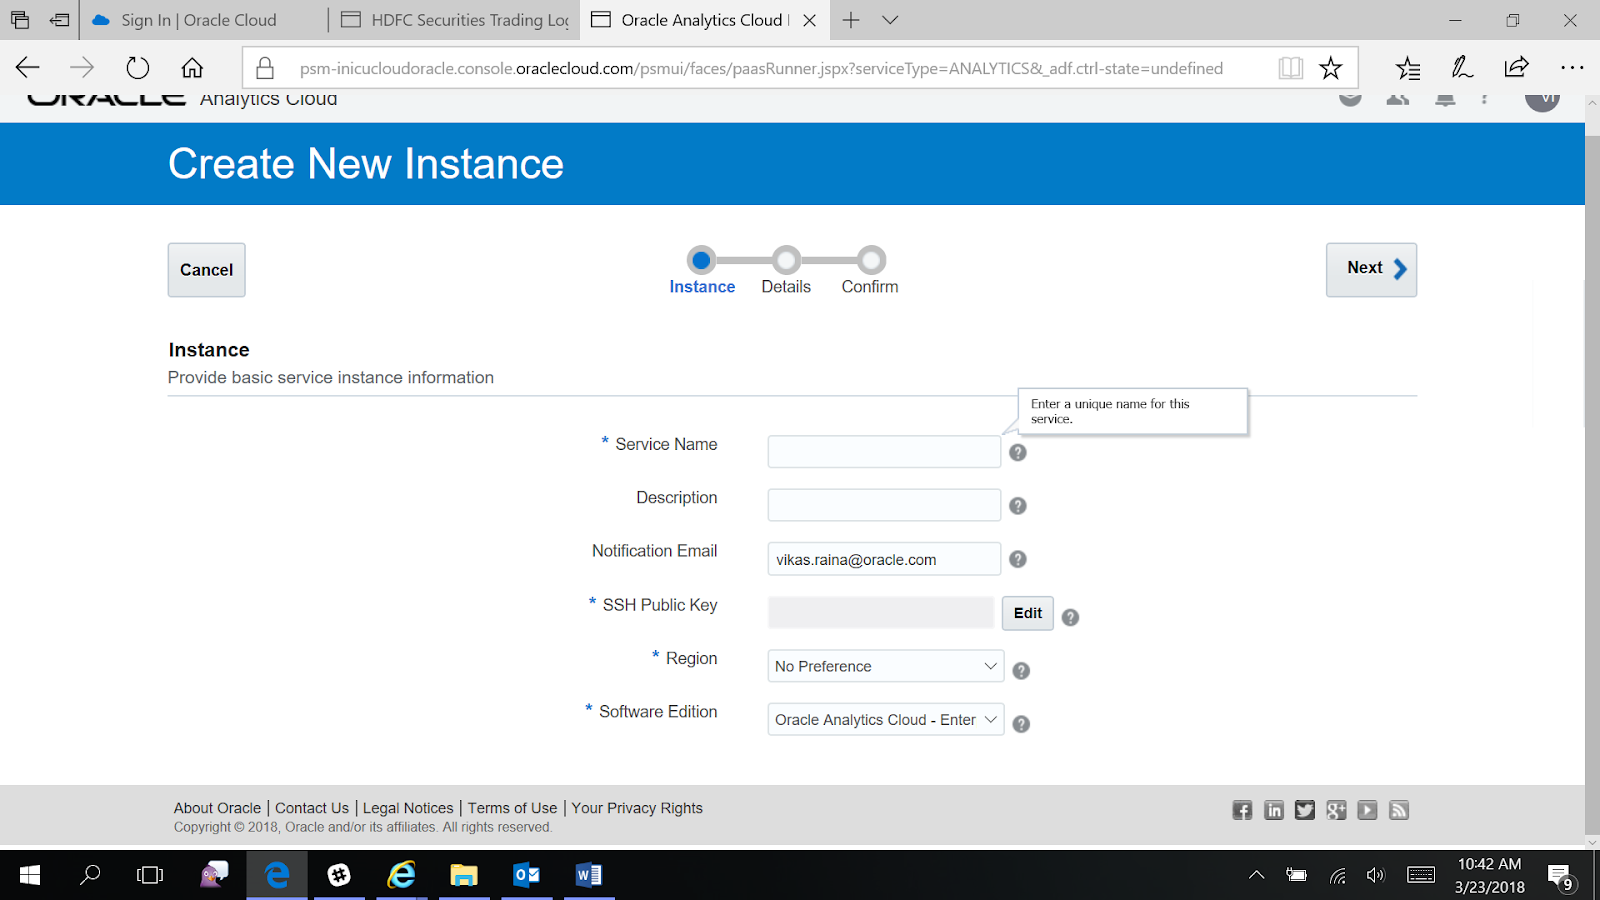Viewport: 1600px width, 900px height.
Task: Set these tabs aside
Action: (60, 20)
